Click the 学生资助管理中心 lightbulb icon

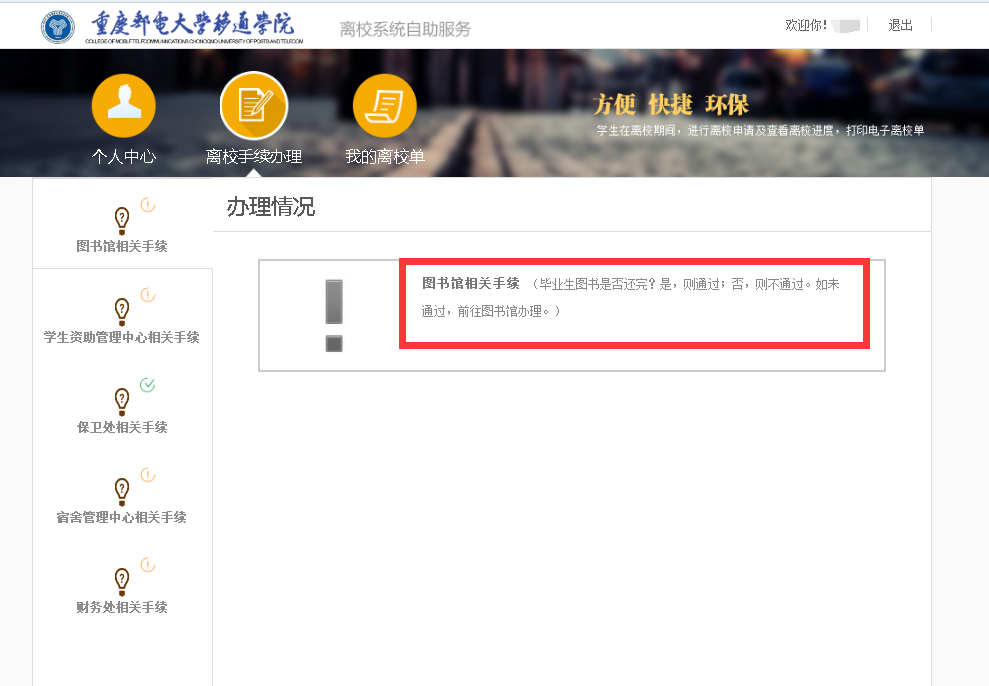point(122,309)
